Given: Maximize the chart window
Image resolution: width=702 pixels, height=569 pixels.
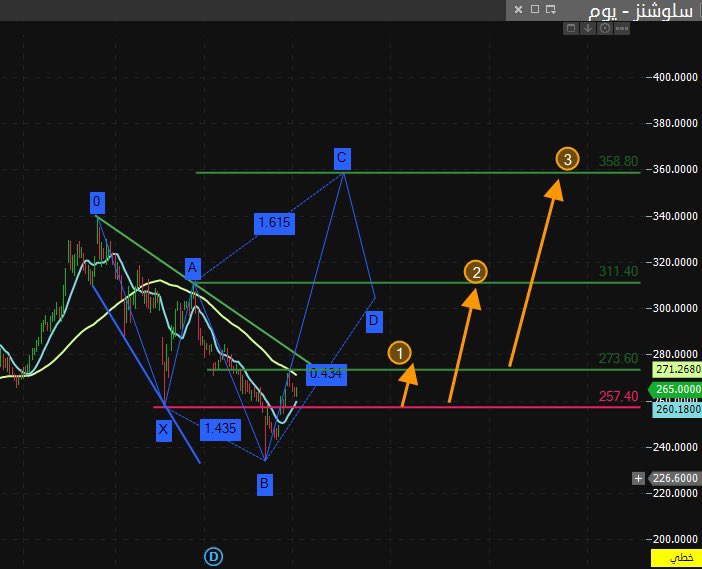Looking at the screenshot, I should (x=535, y=9).
